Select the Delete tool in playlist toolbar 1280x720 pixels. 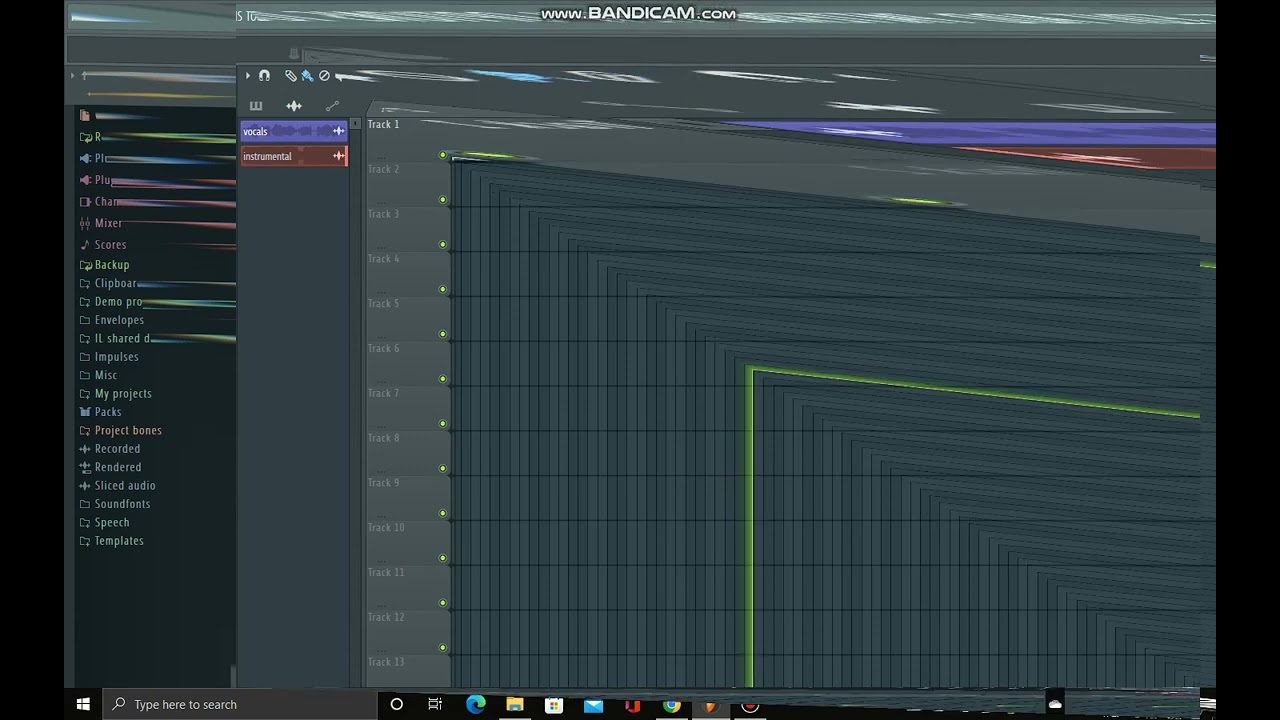(324, 75)
